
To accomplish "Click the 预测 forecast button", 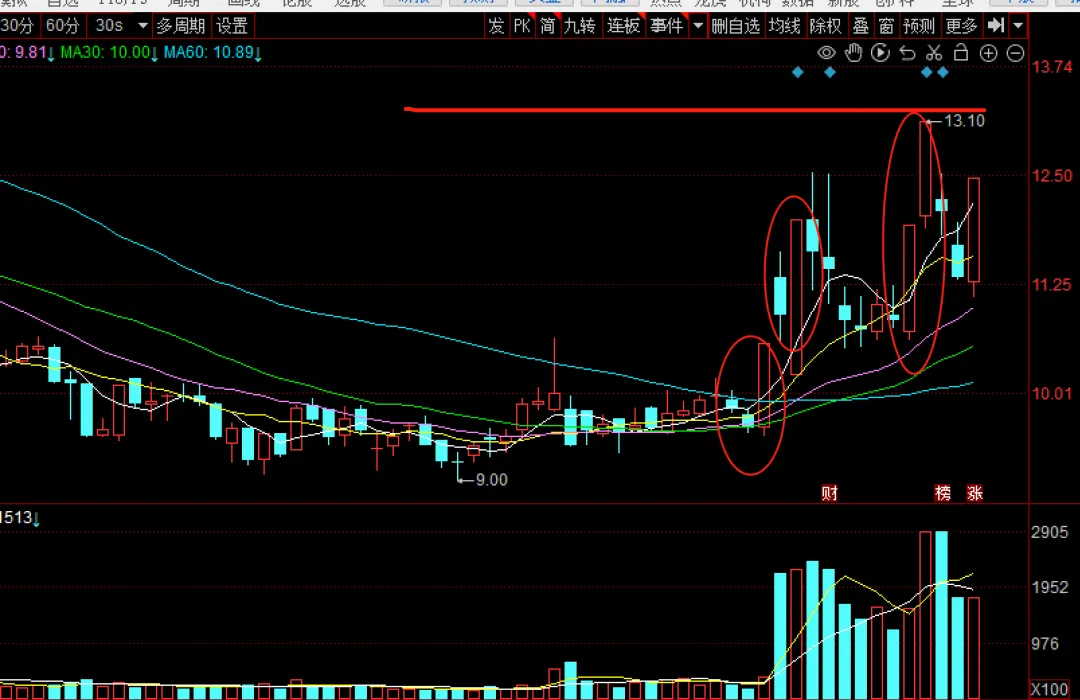I will point(919,26).
